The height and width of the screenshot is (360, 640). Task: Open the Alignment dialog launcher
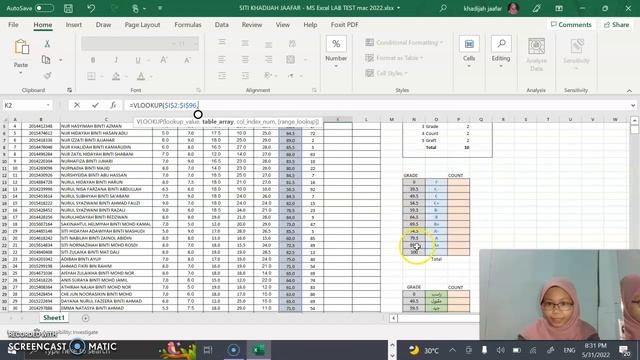pos(314,90)
